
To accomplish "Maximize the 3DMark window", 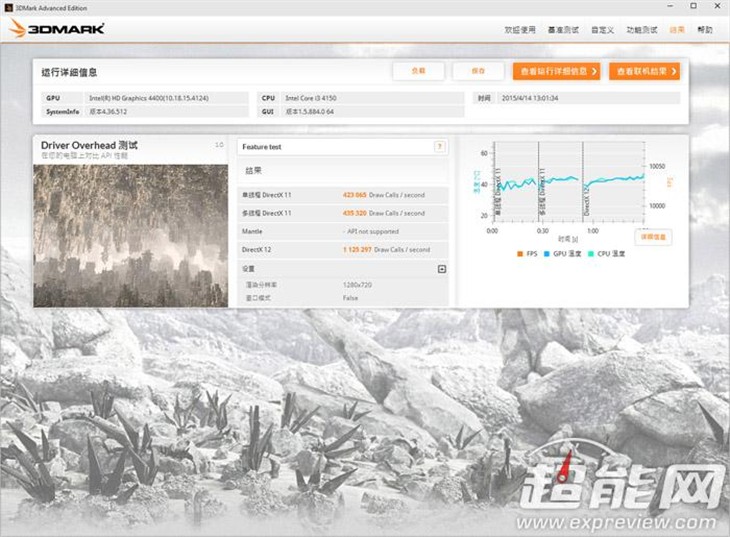I will pos(693,6).
